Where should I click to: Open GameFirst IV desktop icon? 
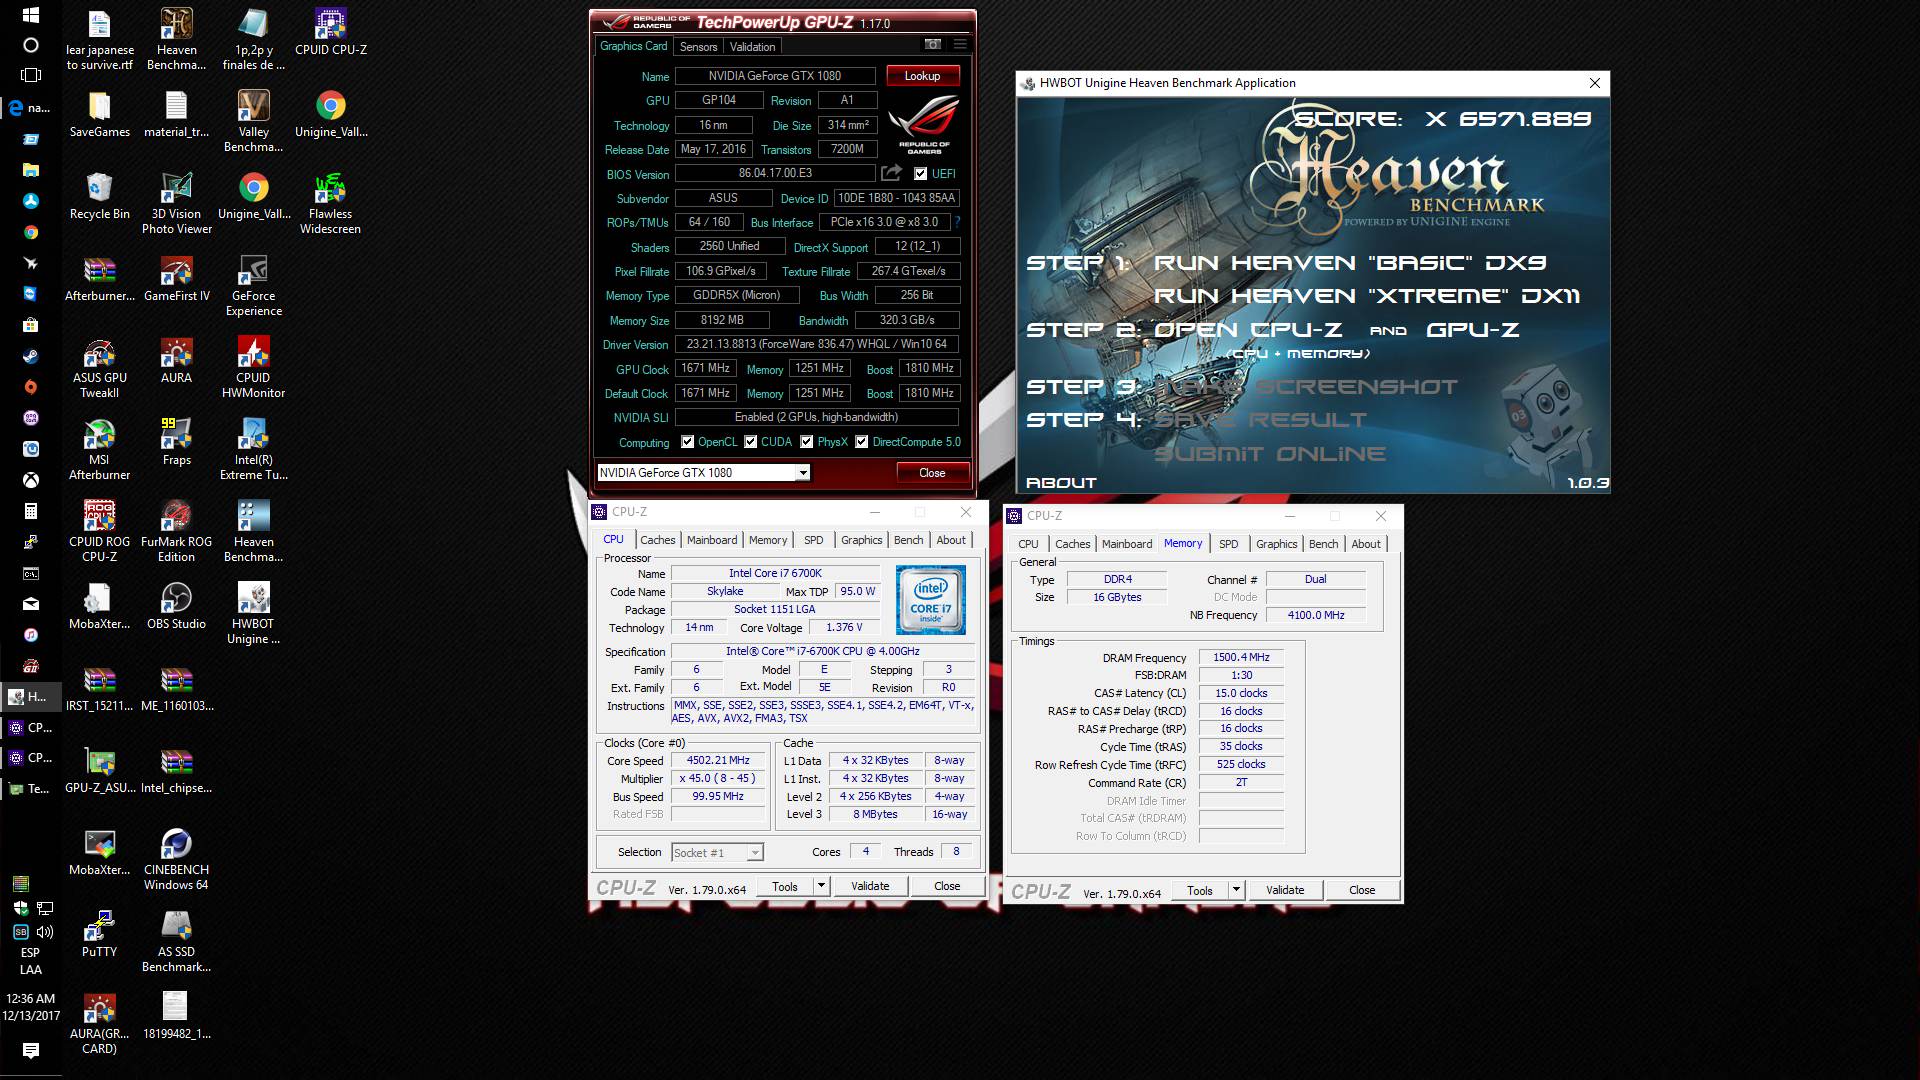point(177,278)
